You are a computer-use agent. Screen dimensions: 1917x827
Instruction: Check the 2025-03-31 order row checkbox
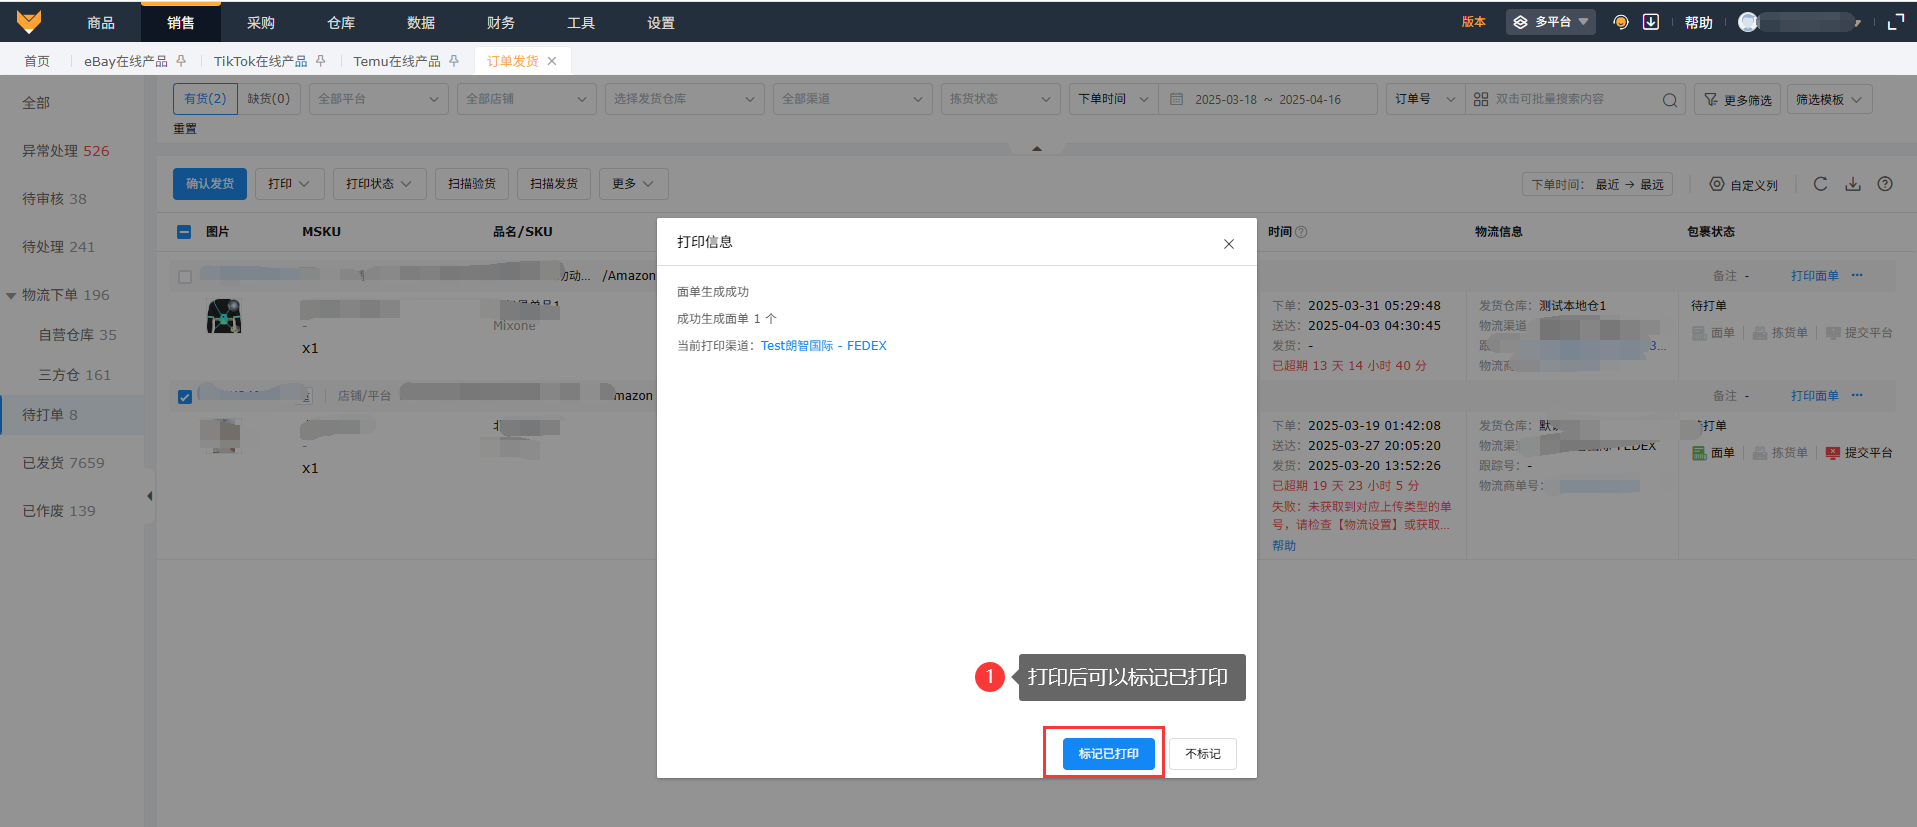[x=185, y=277]
